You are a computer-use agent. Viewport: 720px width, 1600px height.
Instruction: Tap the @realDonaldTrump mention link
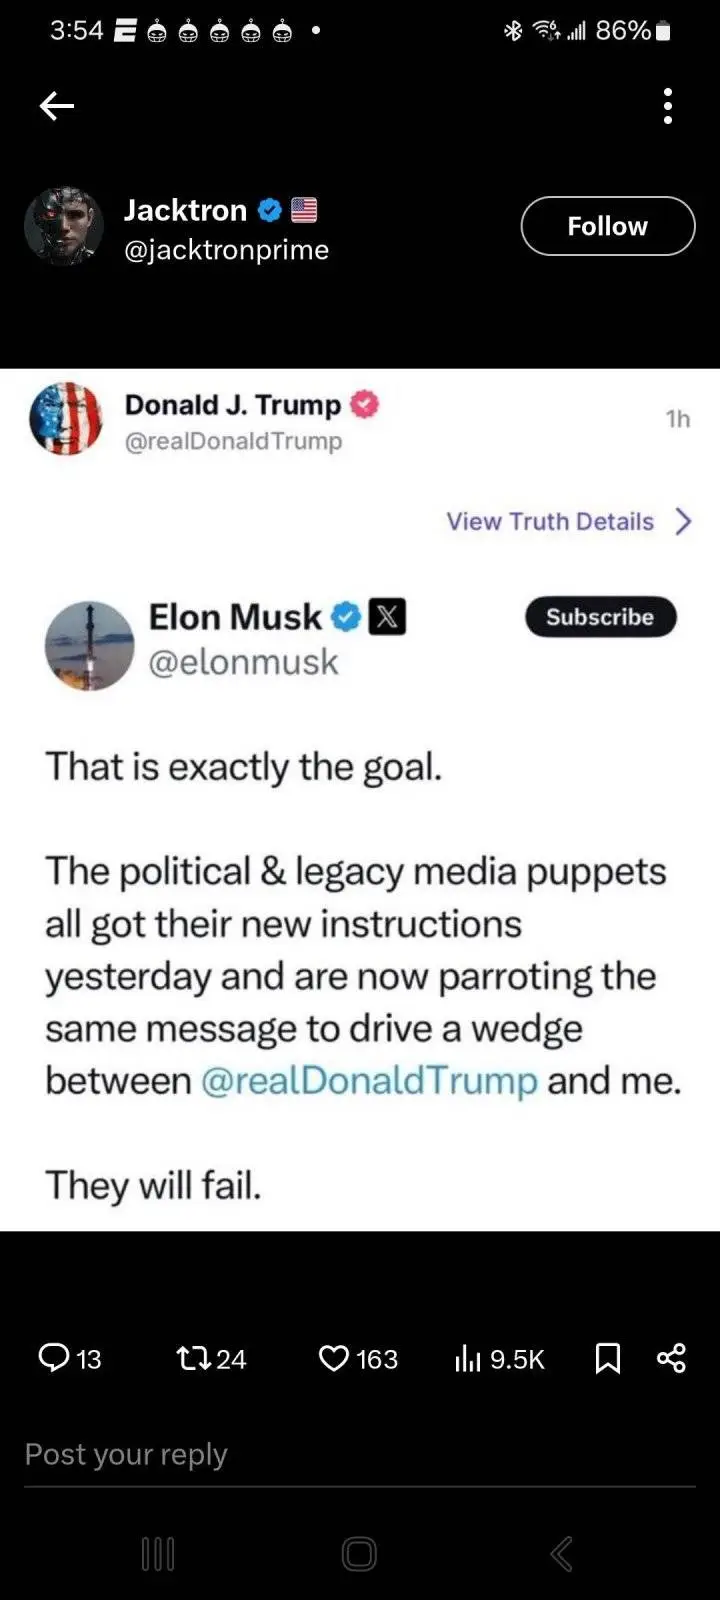(x=369, y=1081)
